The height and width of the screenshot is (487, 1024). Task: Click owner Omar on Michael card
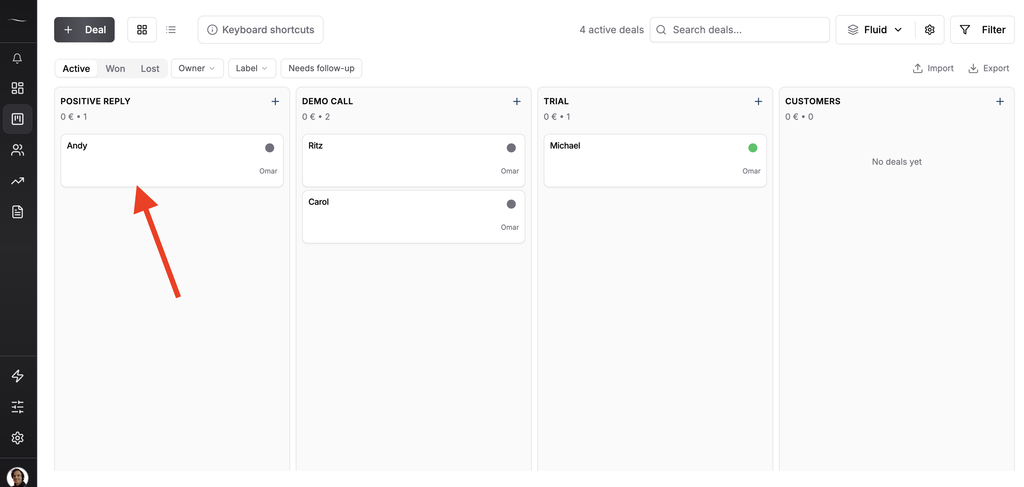pyautogui.click(x=751, y=171)
